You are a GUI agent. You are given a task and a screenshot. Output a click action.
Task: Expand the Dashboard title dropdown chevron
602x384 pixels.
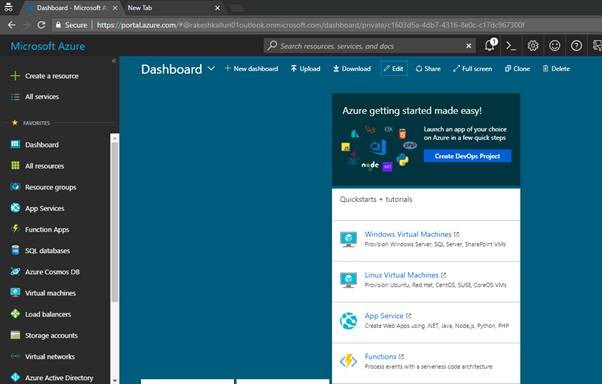pyautogui.click(x=211, y=68)
